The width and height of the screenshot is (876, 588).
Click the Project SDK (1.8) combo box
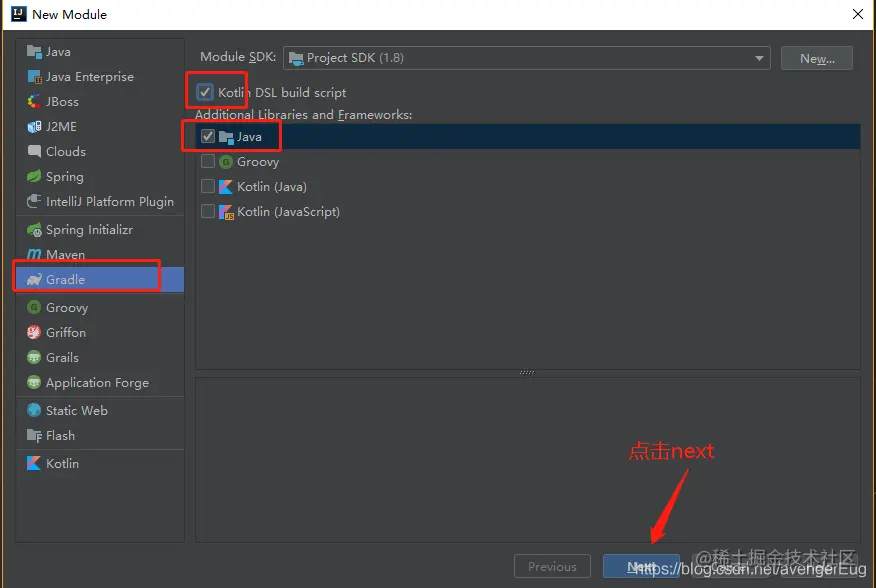point(527,58)
